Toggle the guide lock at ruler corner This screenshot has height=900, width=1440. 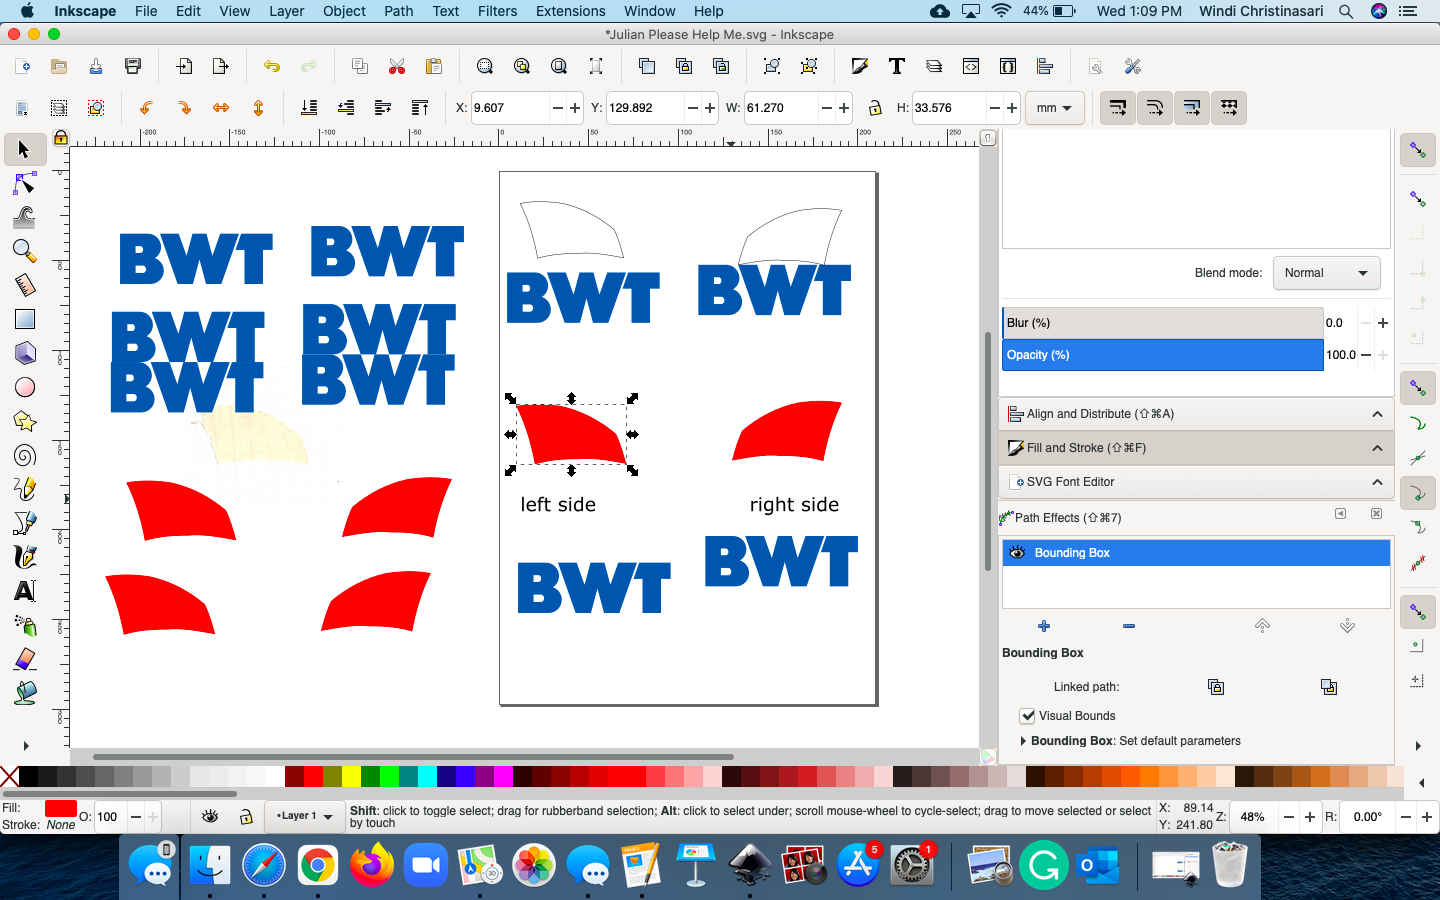click(61, 138)
